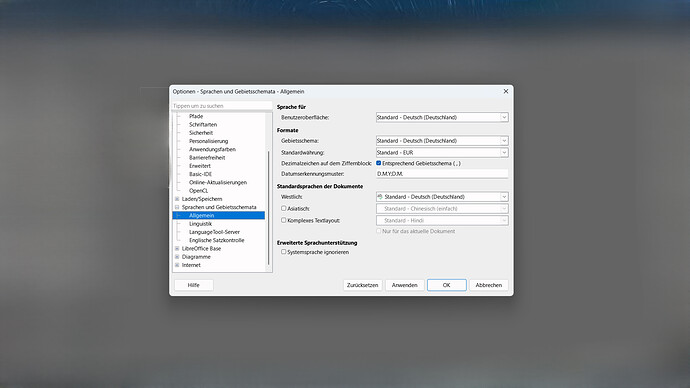Open the Gebietsschema dropdown
Screen dimensions: 690x388
click(x=442, y=141)
